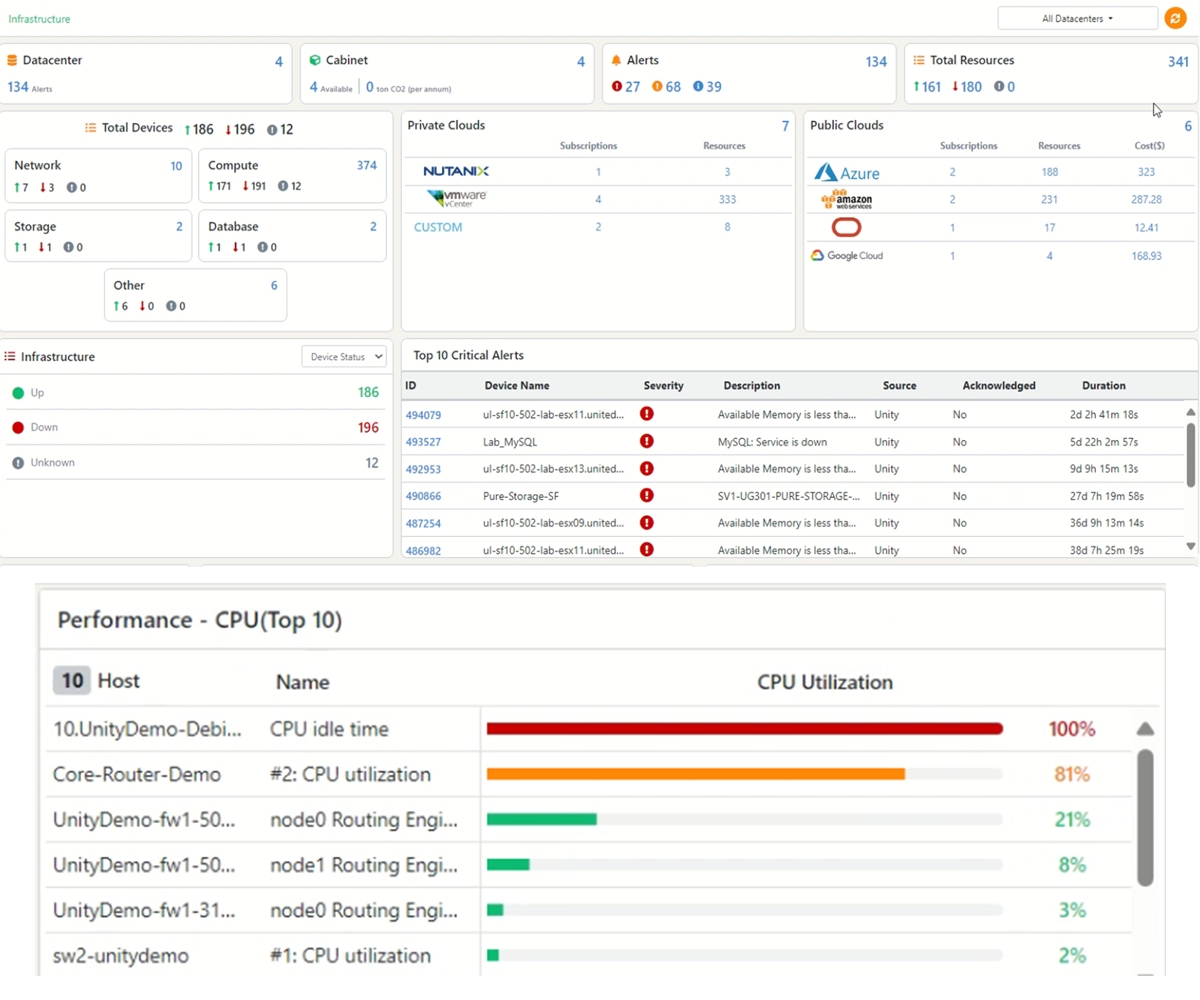Click the Google Cloud logo
Viewport: 1200px width, 1000px height.
(x=846, y=256)
